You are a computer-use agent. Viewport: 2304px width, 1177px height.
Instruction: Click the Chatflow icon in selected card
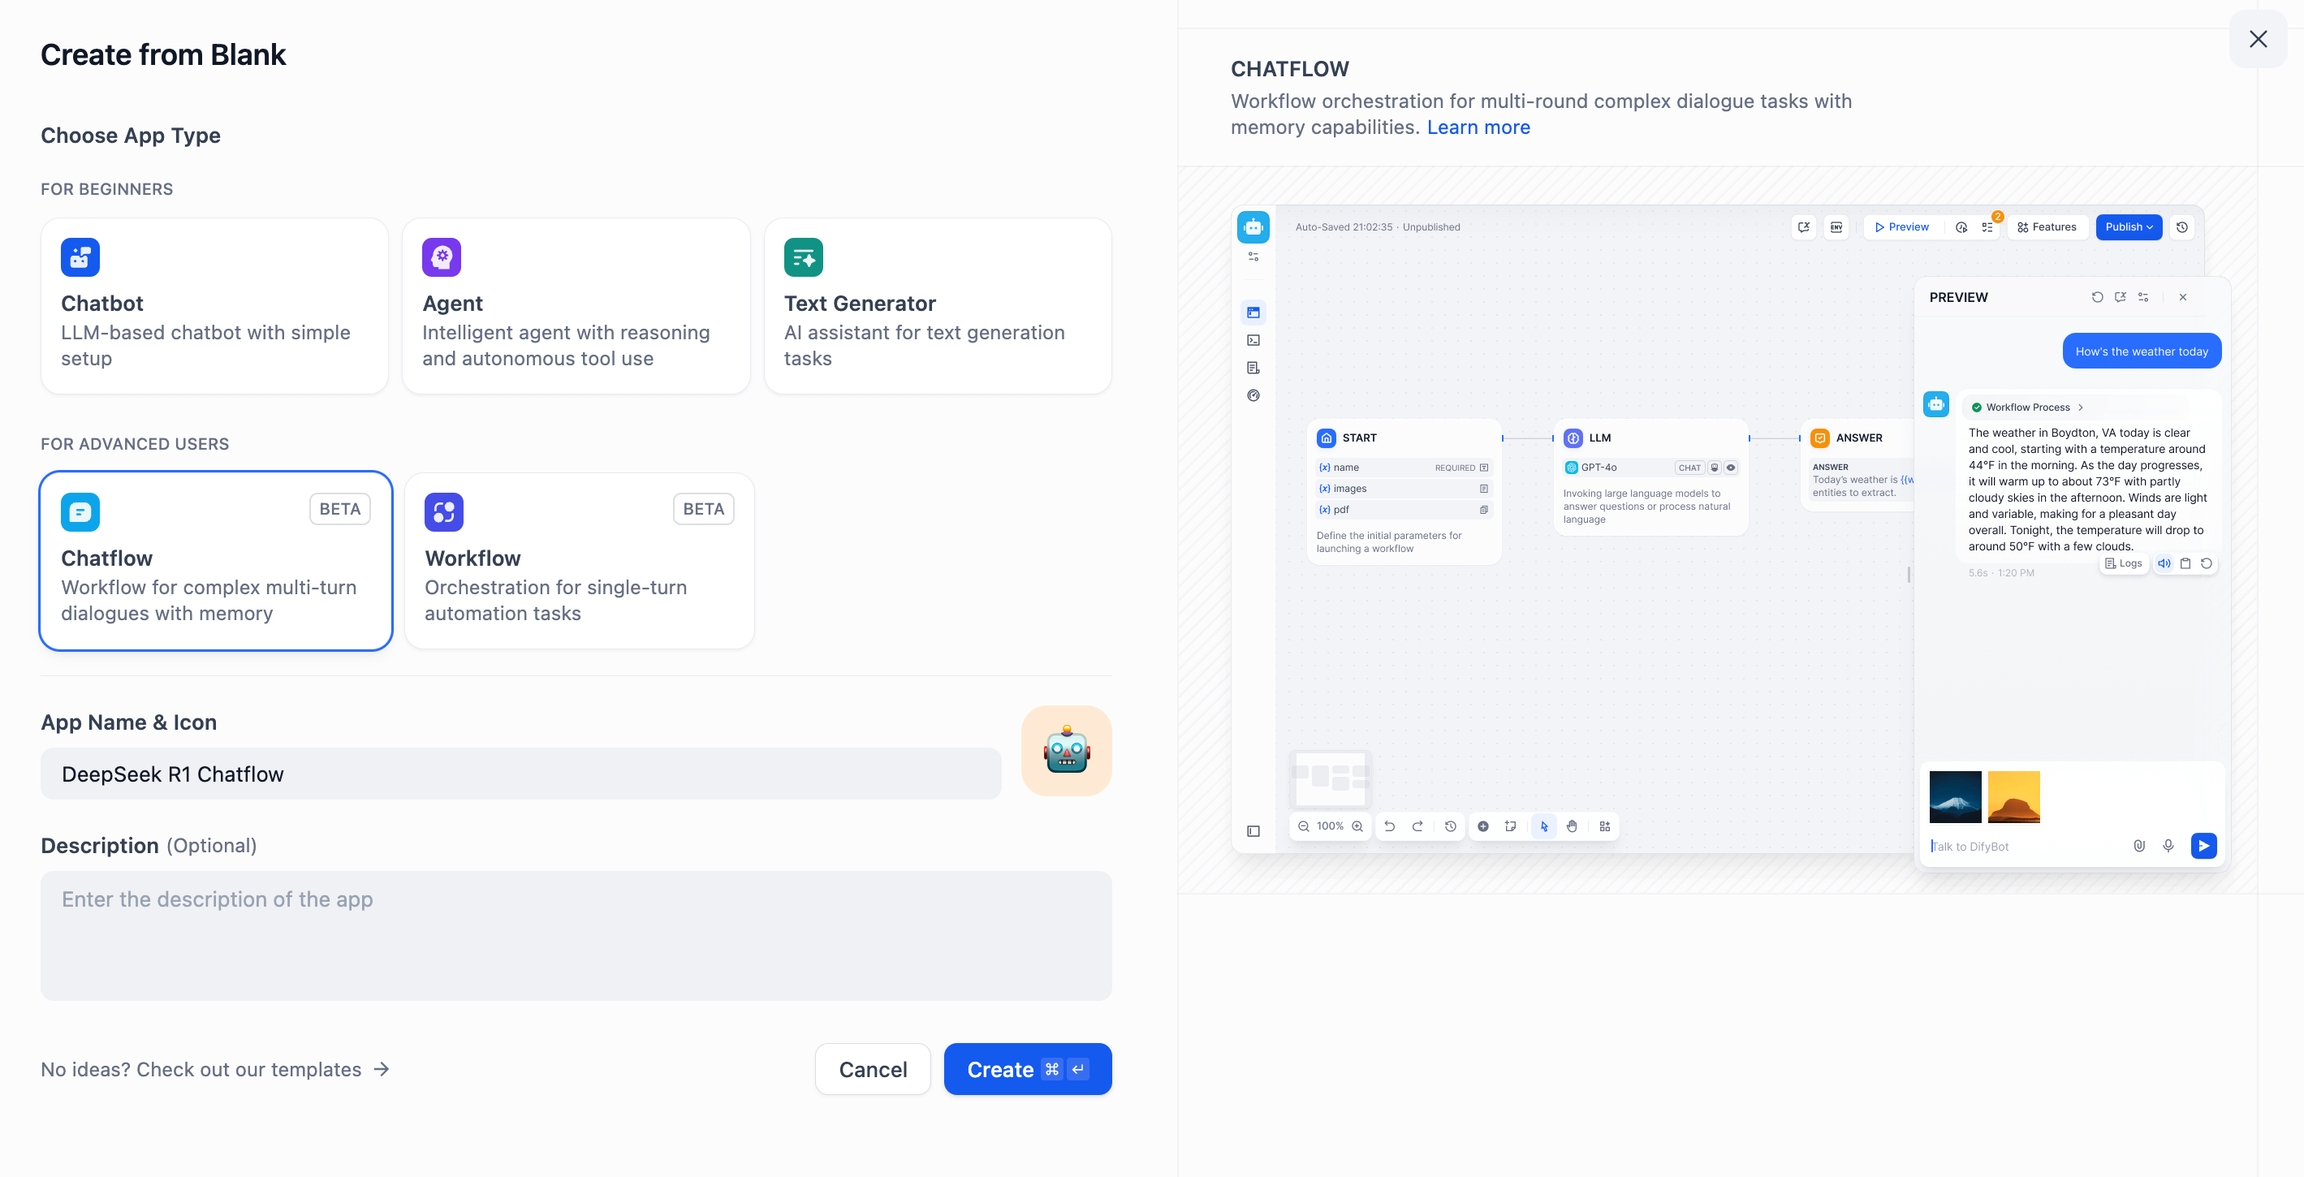pyautogui.click(x=80, y=512)
